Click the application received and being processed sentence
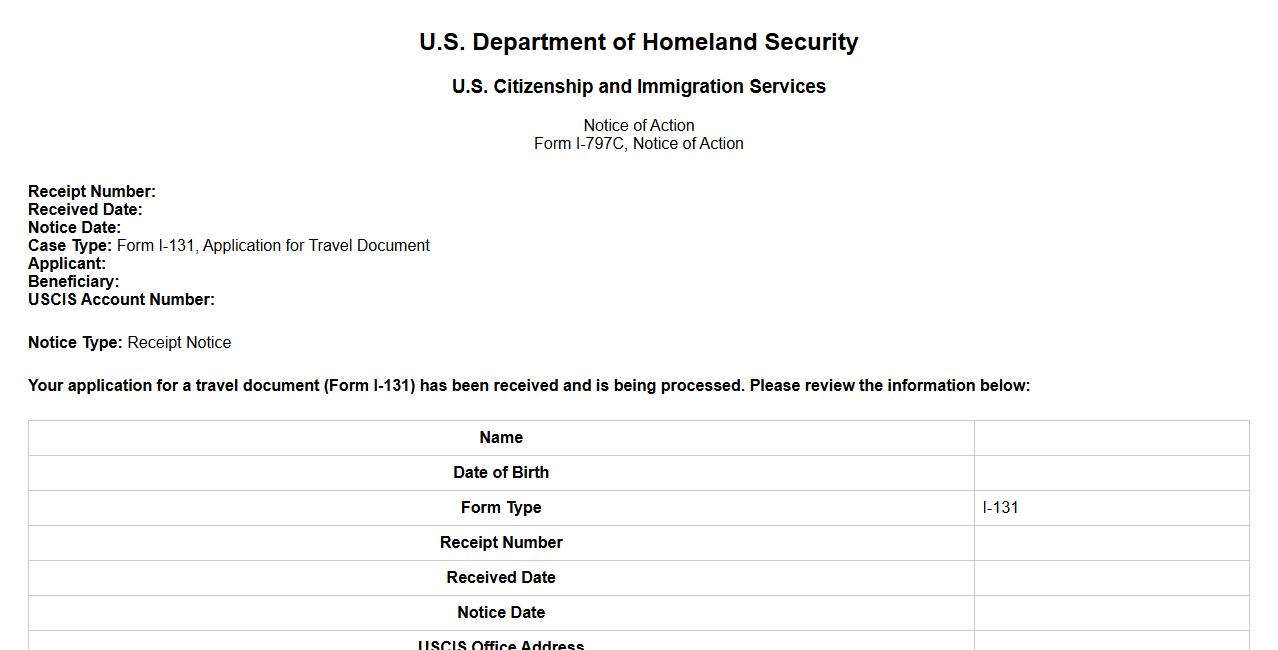The width and height of the screenshot is (1278, 650). pos(528,386)
